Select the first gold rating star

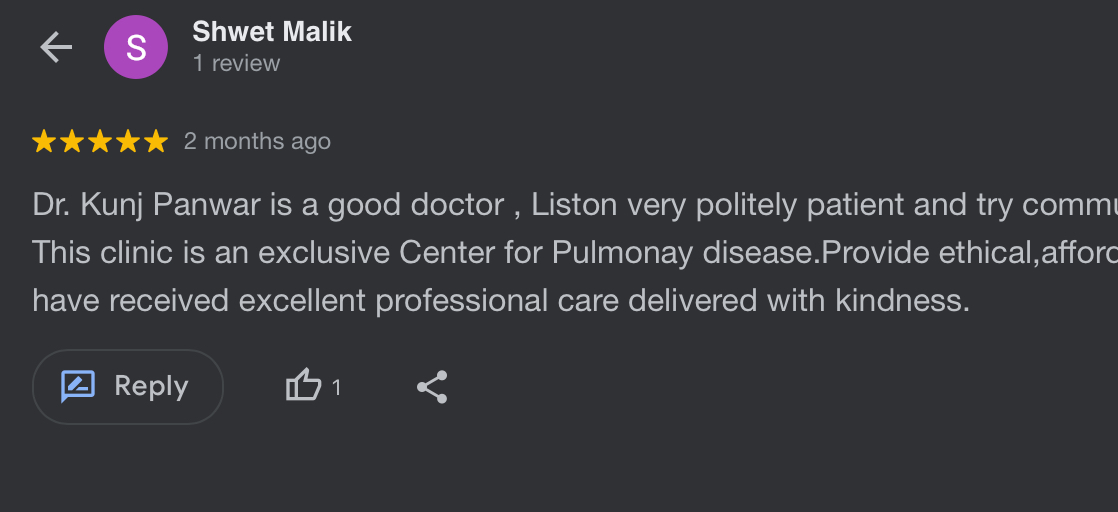(43, 141)
